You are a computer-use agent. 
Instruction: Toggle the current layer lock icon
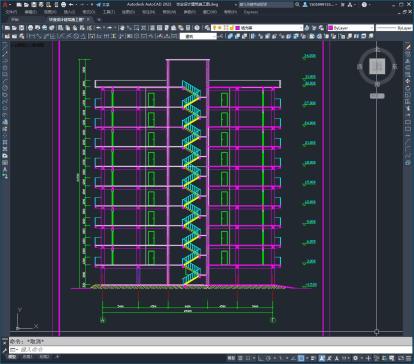click(x=231, y=28)
